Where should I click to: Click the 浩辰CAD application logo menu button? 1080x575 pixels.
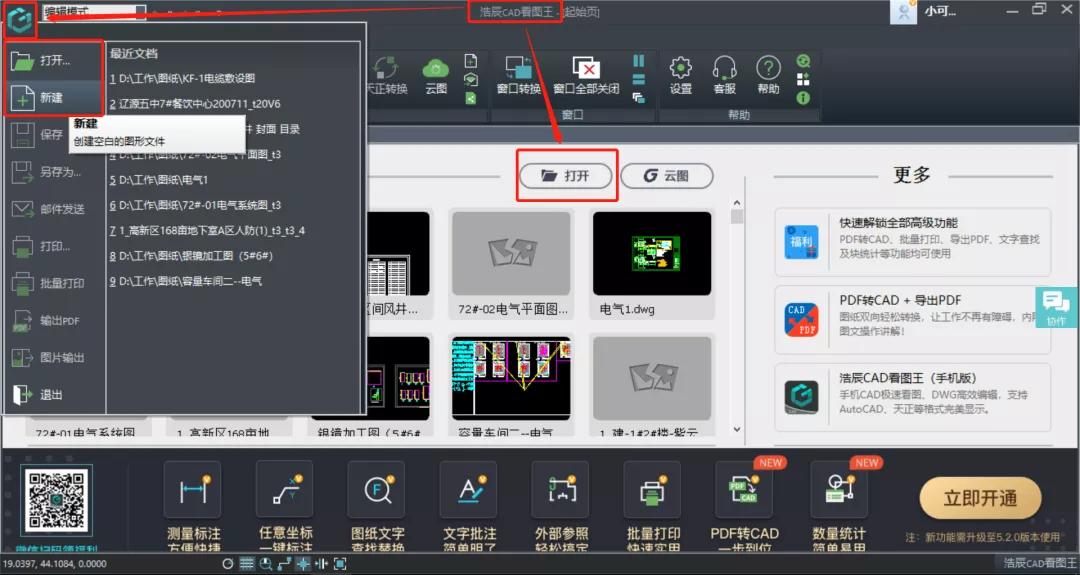point(20,21)
